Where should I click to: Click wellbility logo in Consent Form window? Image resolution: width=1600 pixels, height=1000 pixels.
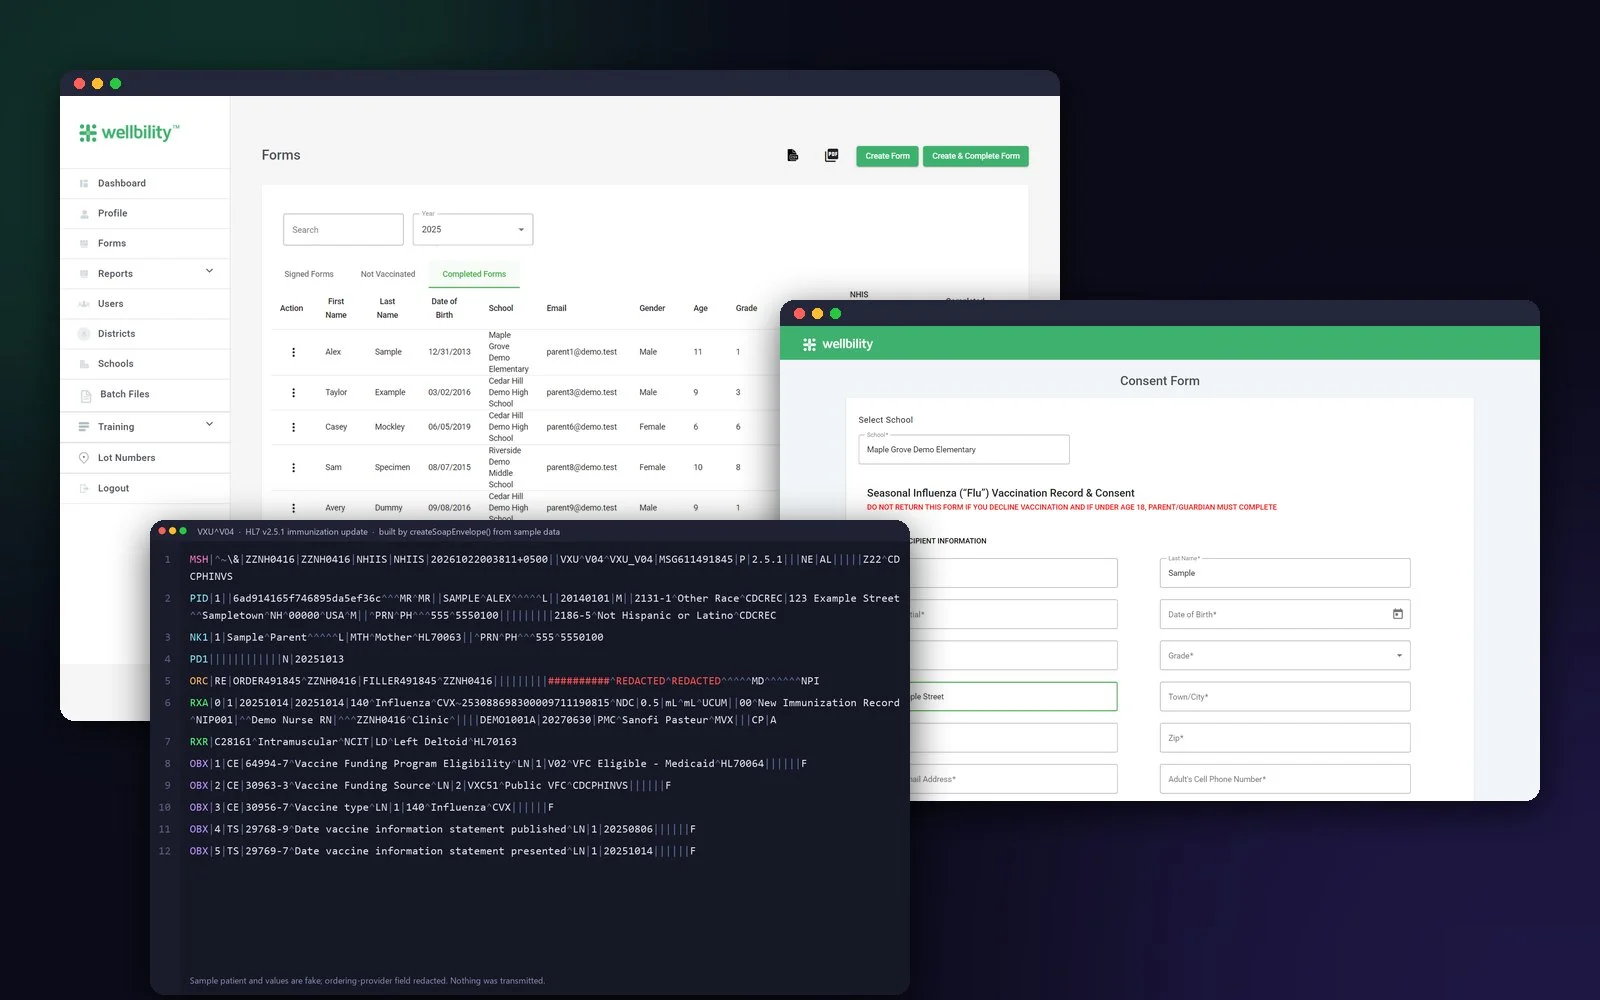click(838, 344)
